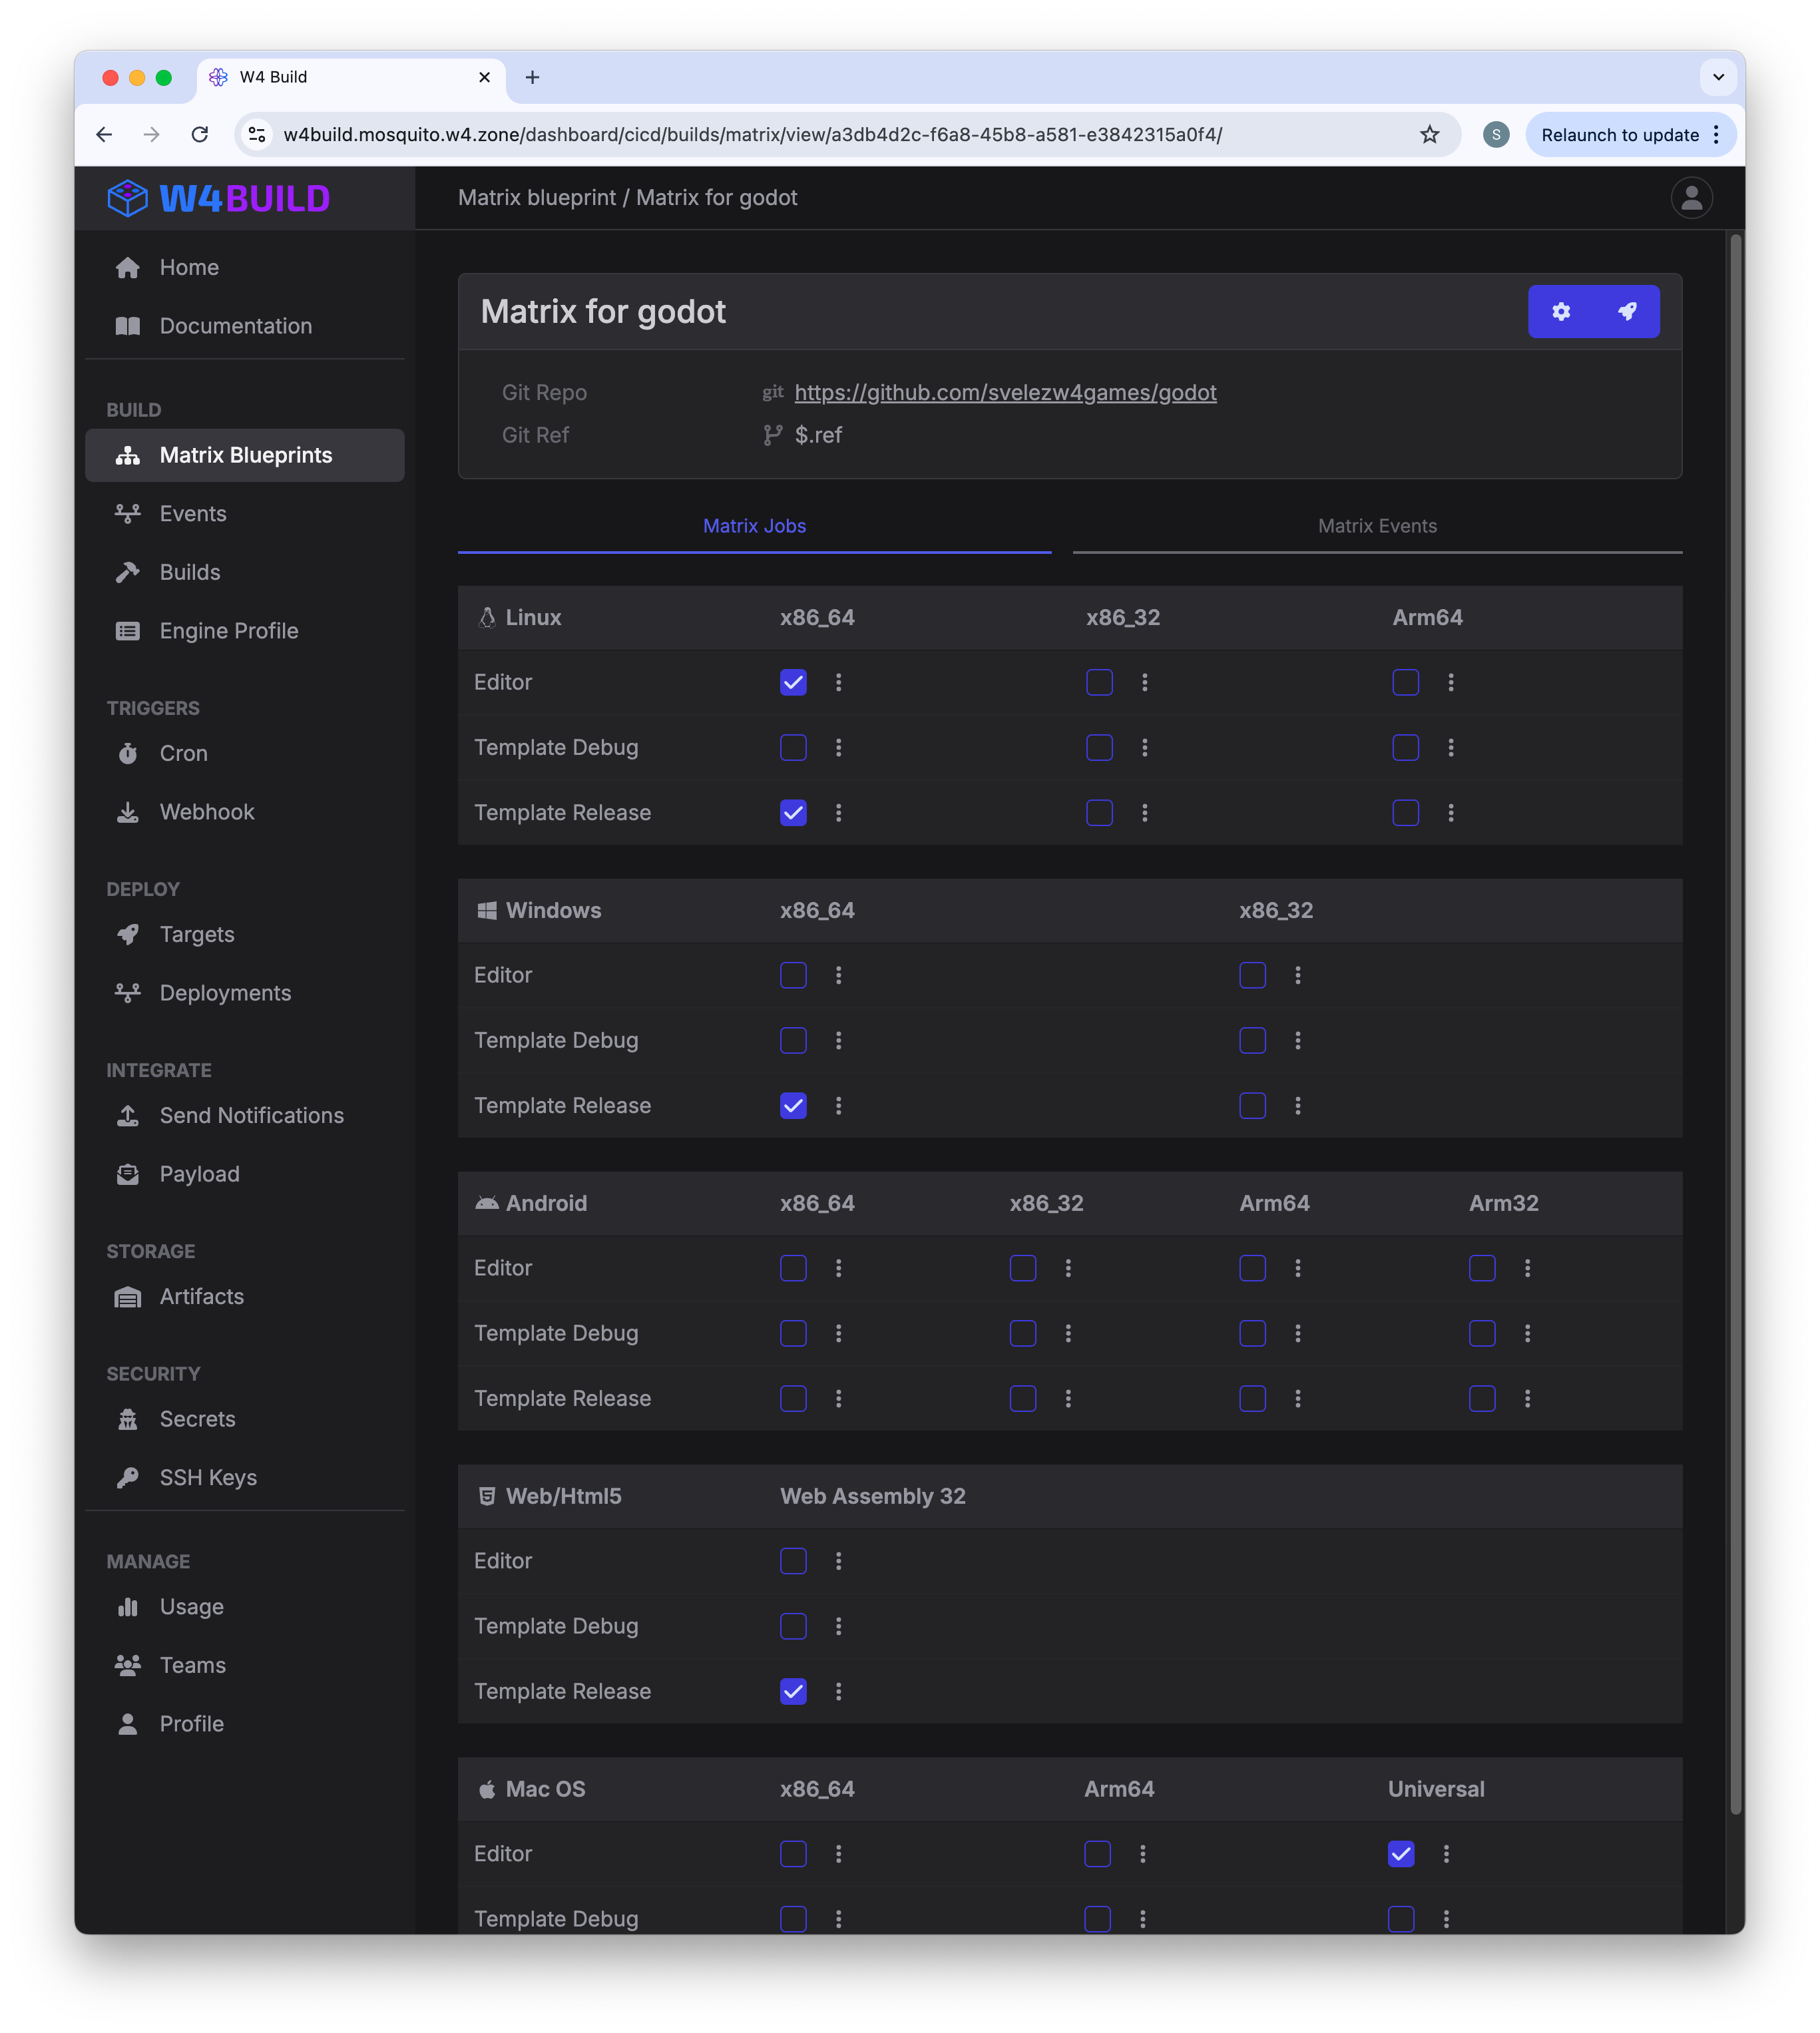Open Profile in sidebar

tap(245, 1723)
